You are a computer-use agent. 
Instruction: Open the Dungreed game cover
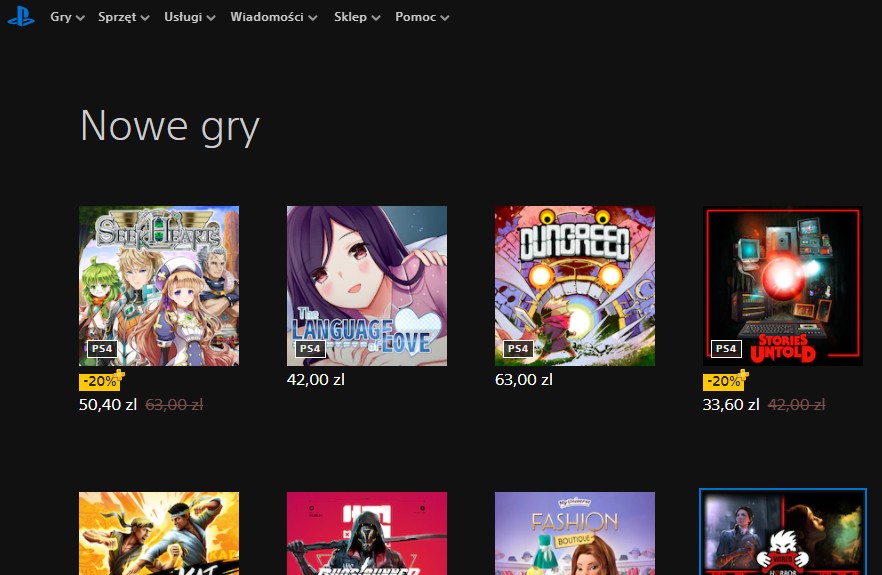pos(575,286)
